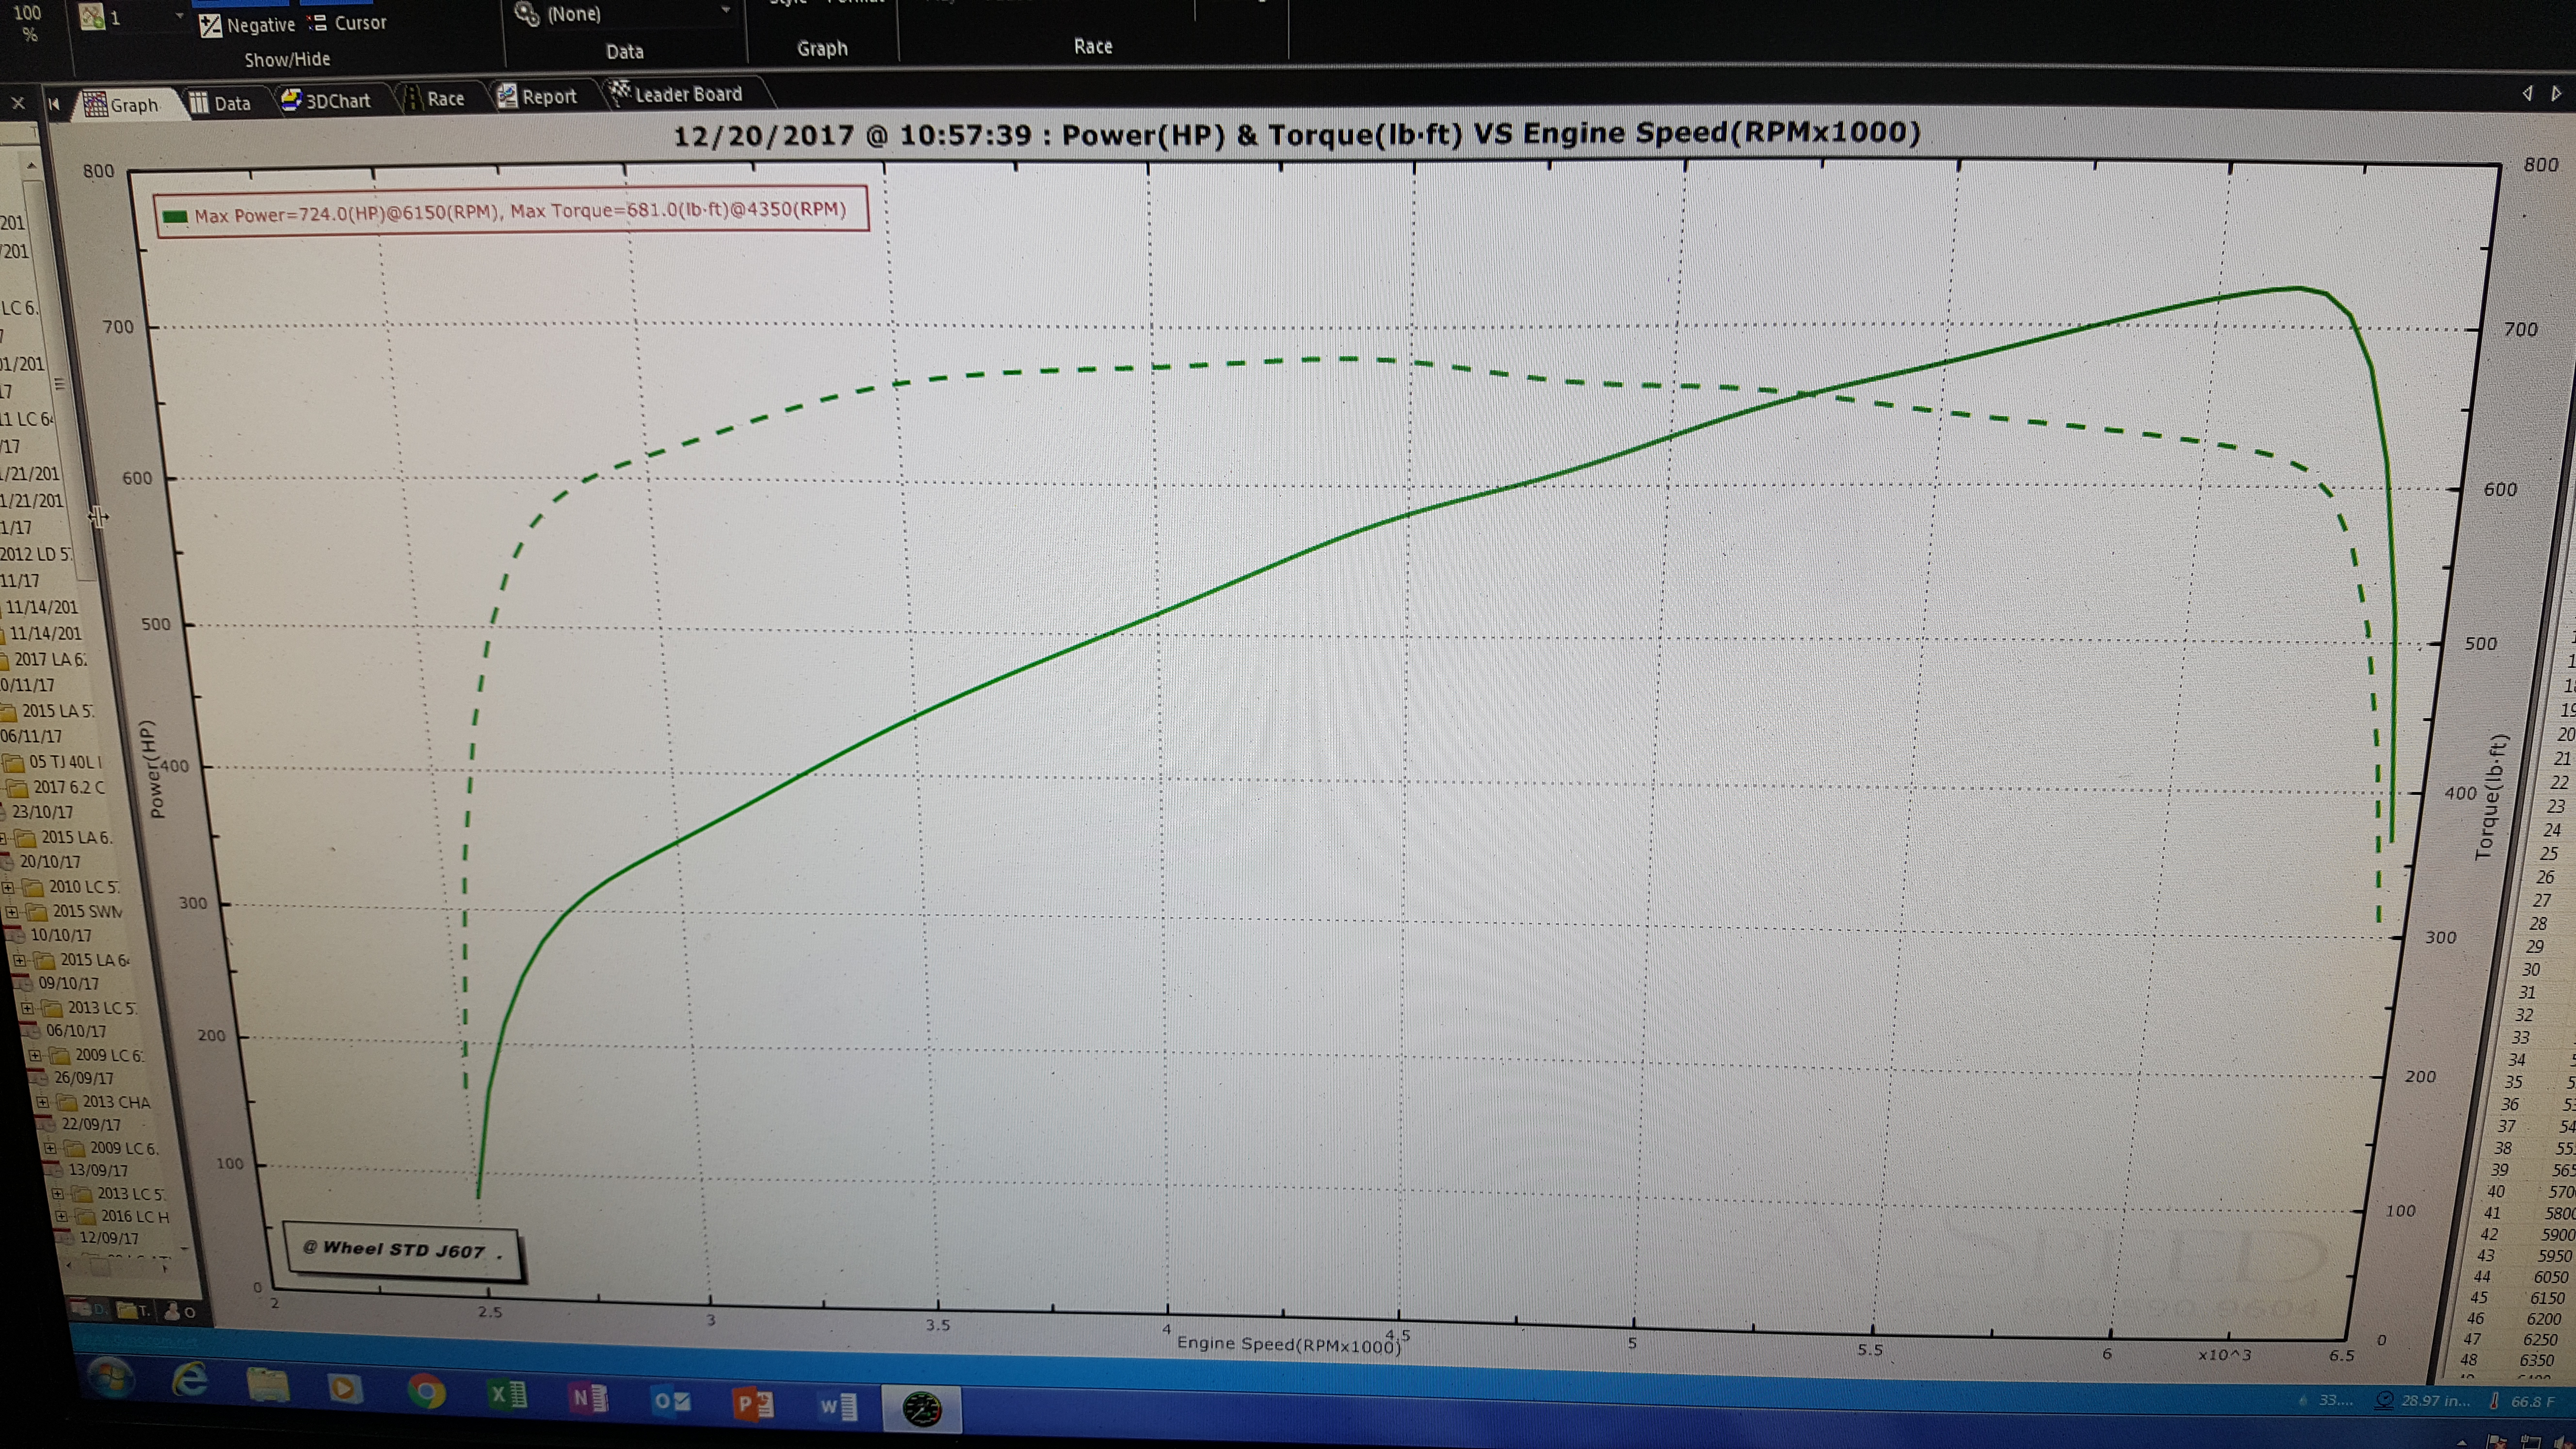Select the 2017 6.2 C folder
This screenshot has height=1449, width=2576.
tap(56, 788)
